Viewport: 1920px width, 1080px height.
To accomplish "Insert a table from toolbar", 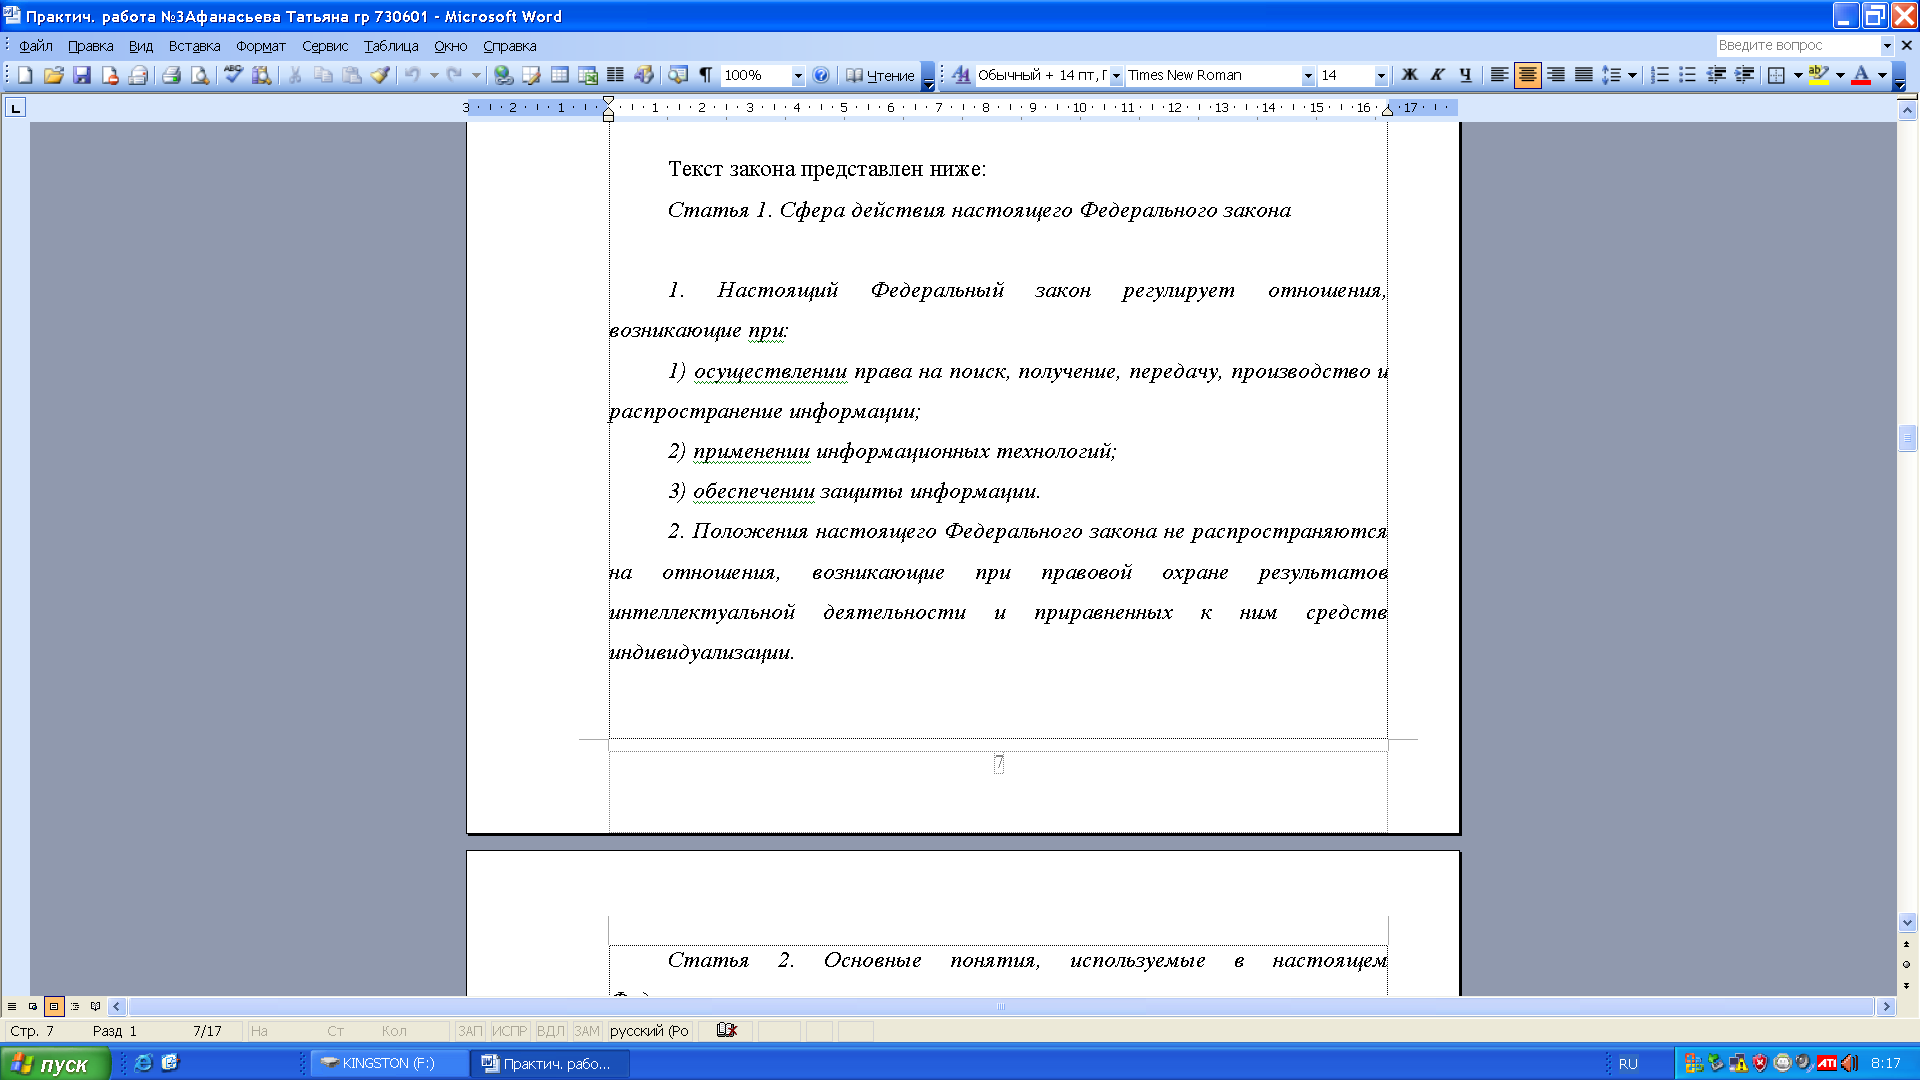I will click(560, 75).
